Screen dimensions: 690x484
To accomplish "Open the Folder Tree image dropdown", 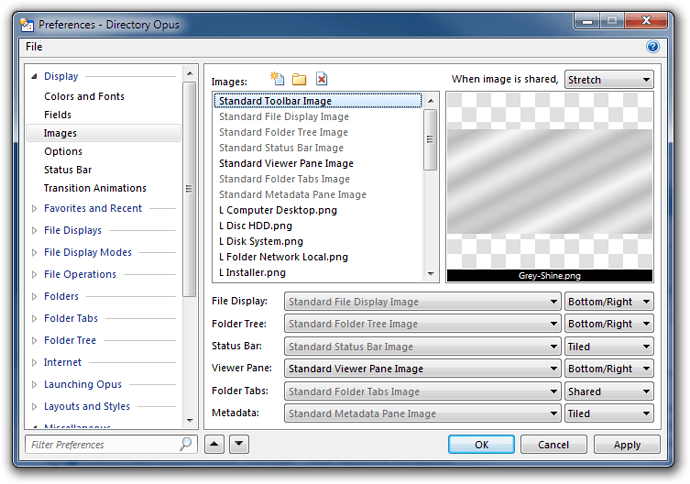I will (x=422, y=324).
